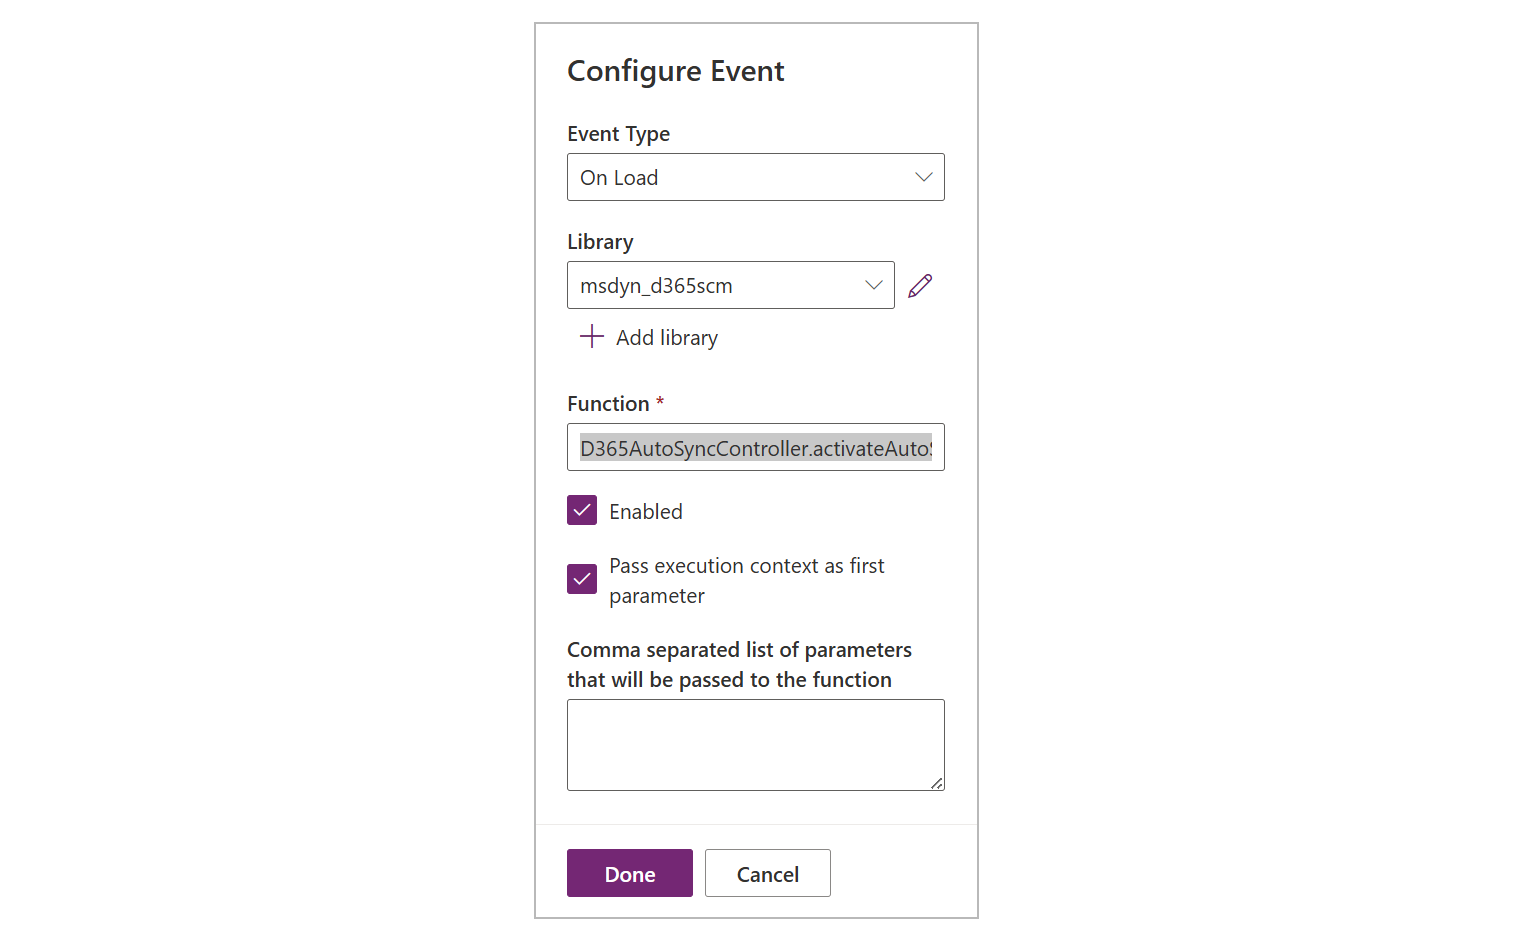Image resolution: width=1513 pixels, height=942 pixels.
Task: Click the Library label
Action: point(600,242)
